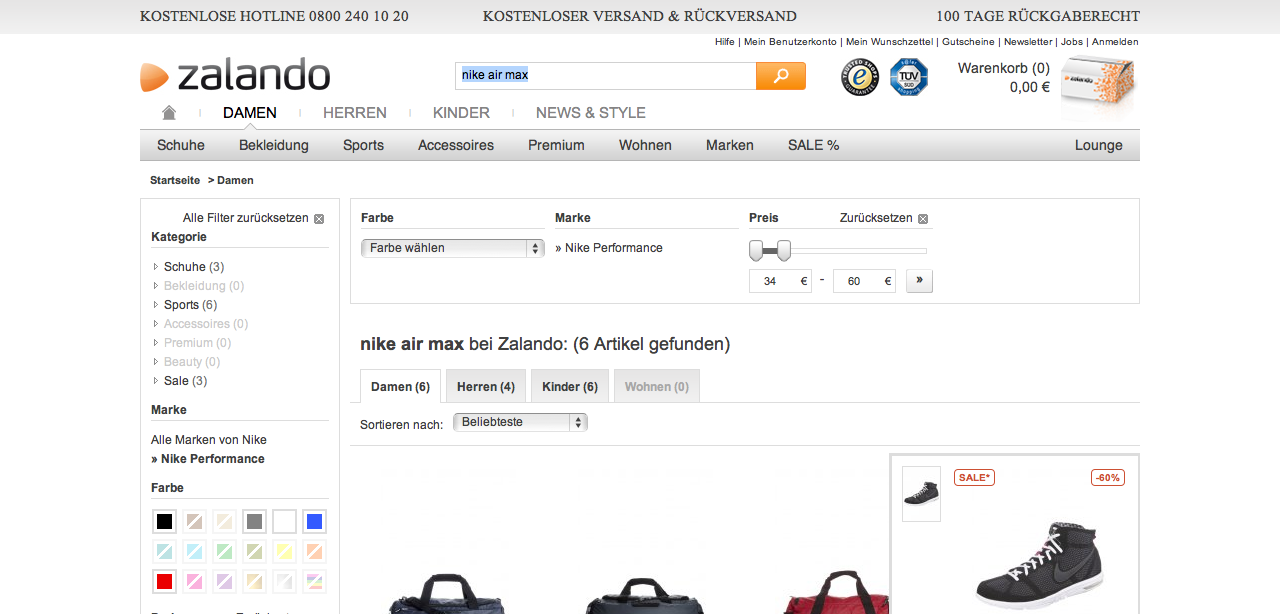This screenshot has height=614, width=1280.
Task: Reset all filters using the x icon
Action: pos(319,219)
